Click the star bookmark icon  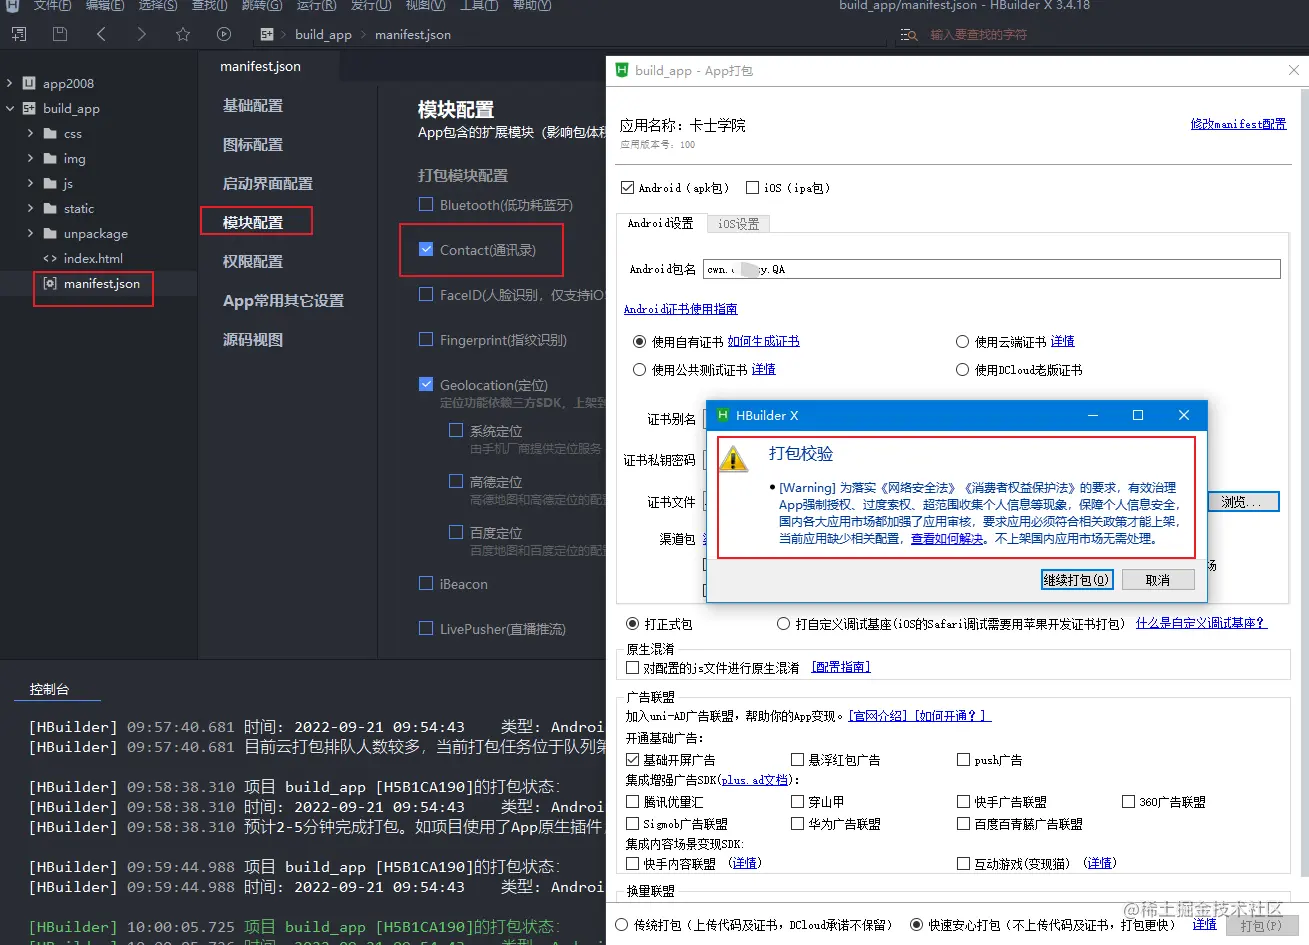coord(183,34)
